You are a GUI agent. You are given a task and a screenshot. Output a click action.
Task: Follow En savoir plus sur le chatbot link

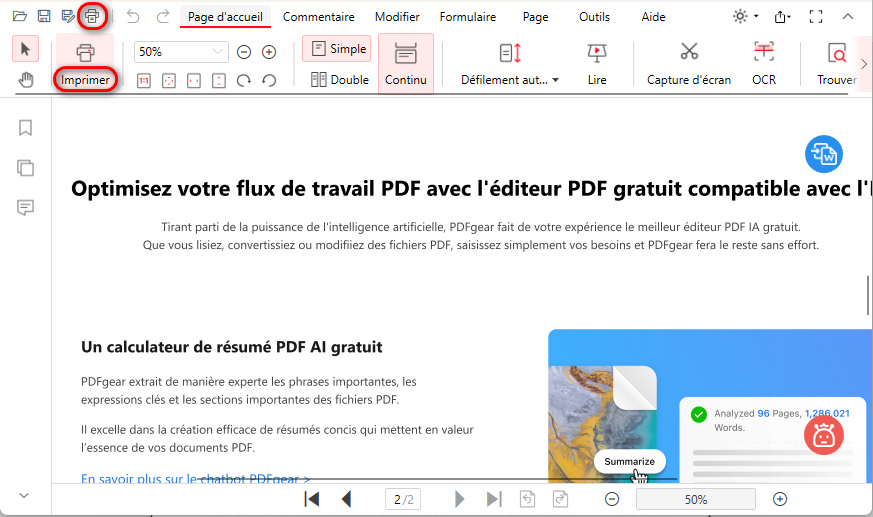coord(195,478)
